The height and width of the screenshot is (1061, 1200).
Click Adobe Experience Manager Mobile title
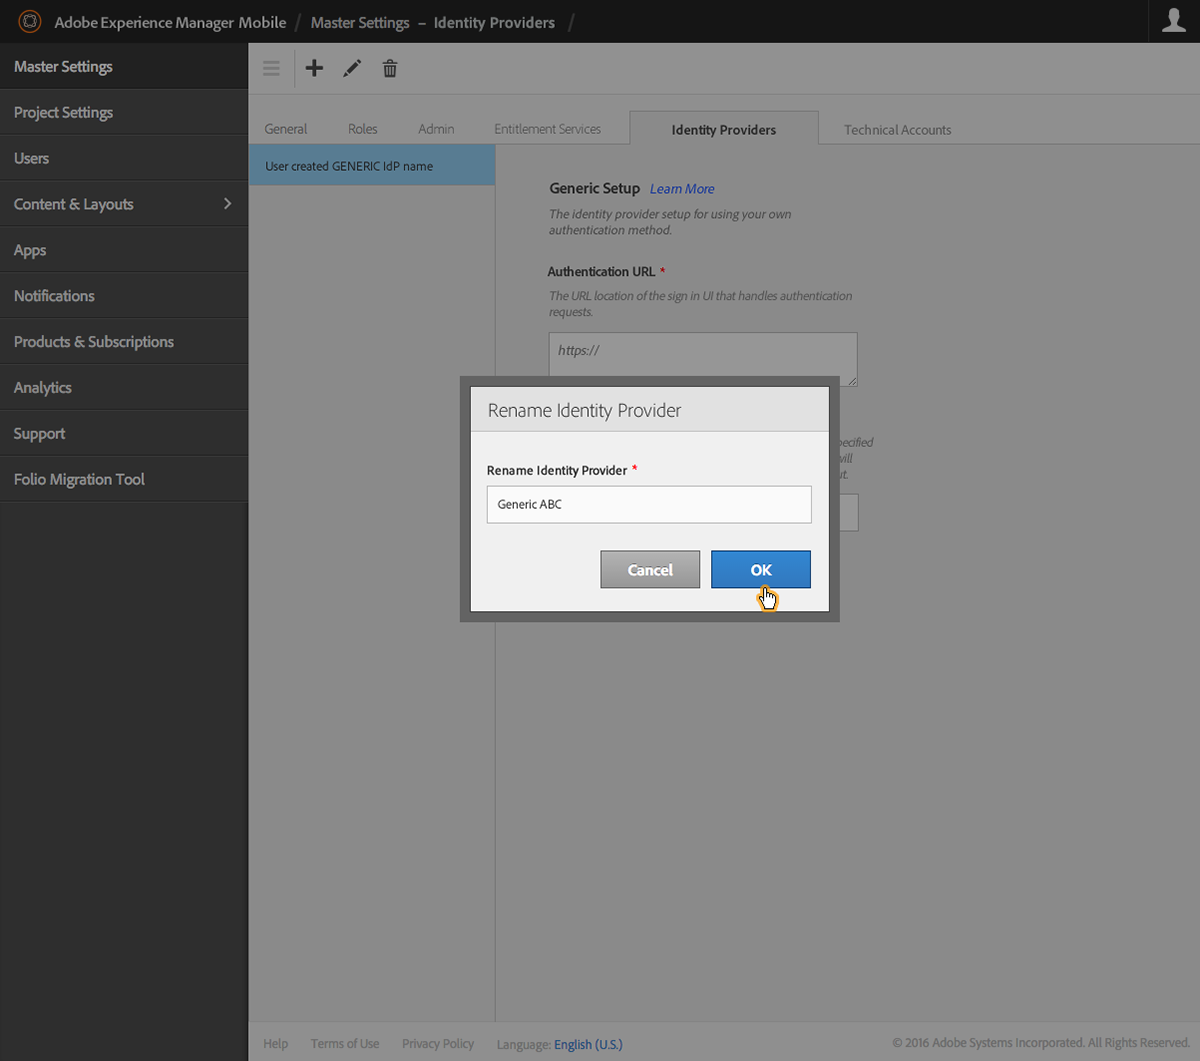tap(170, 22)
